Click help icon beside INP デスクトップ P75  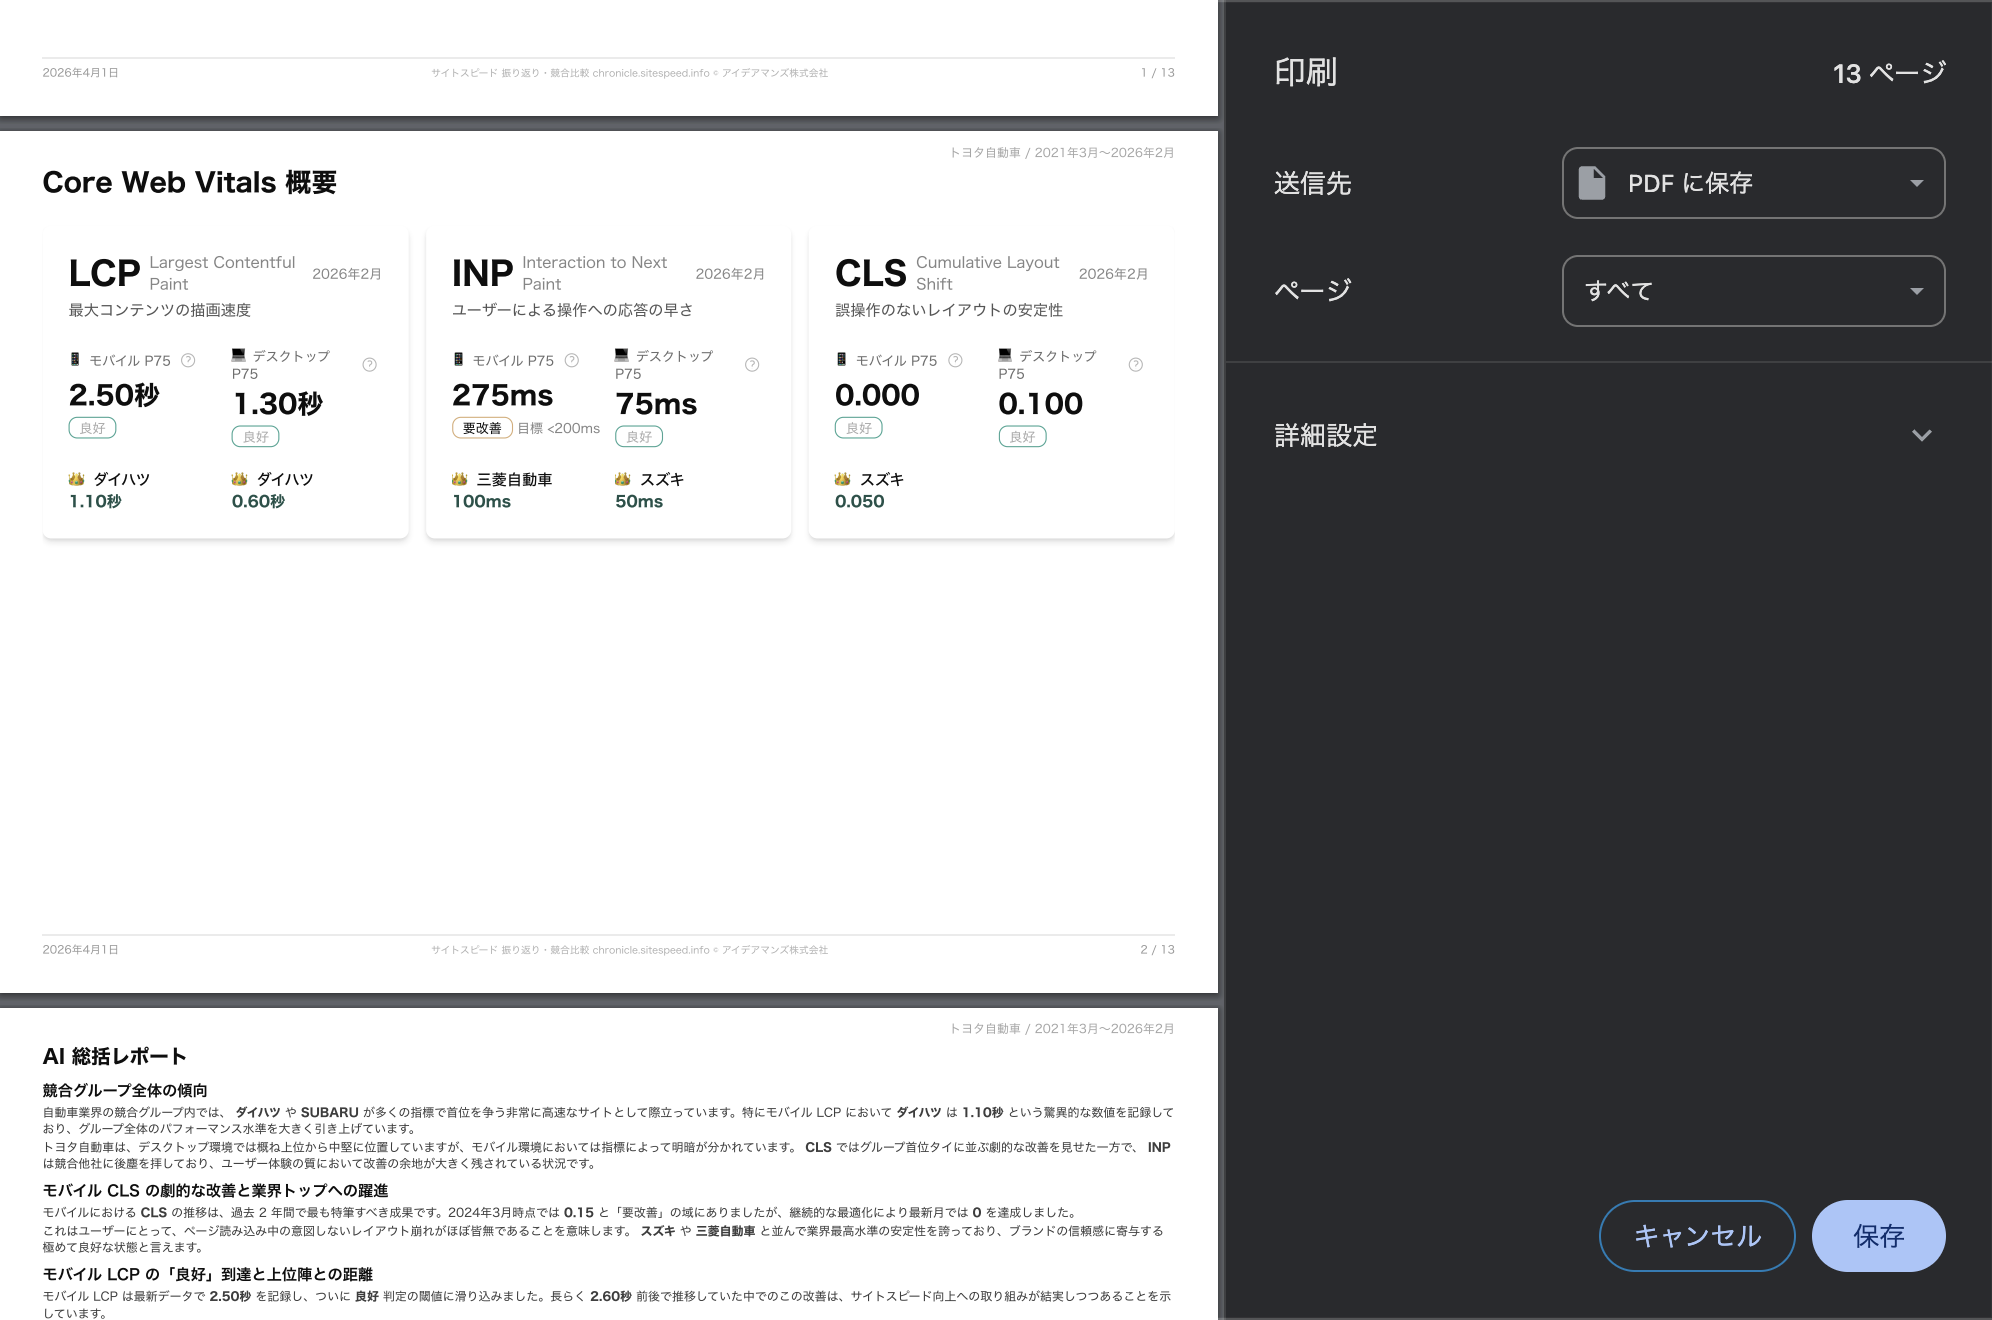click(x=752, y=365)
